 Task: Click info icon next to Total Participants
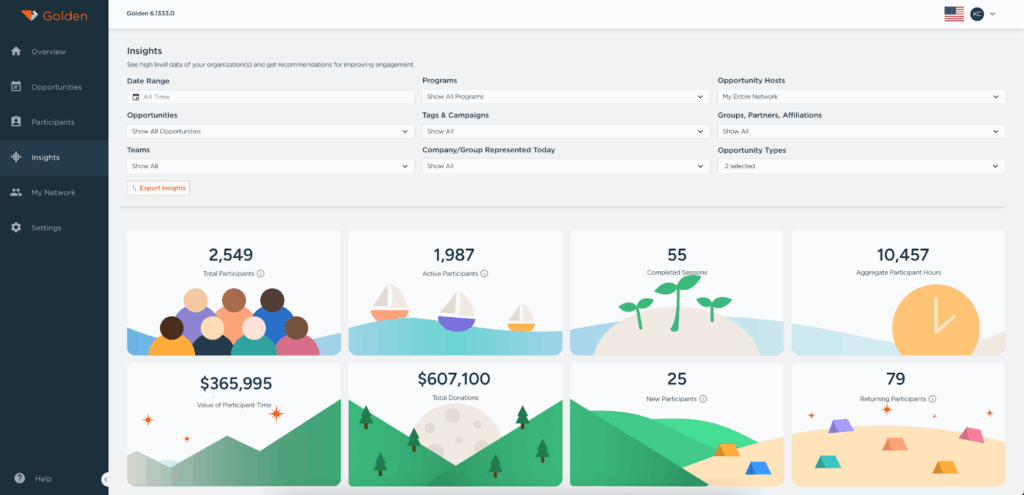click(261, 273)
